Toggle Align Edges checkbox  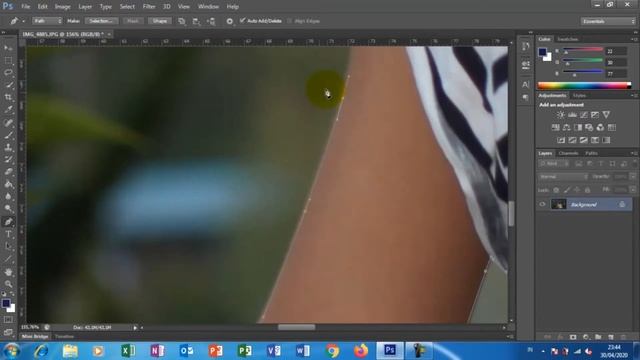tap(289, 21)
